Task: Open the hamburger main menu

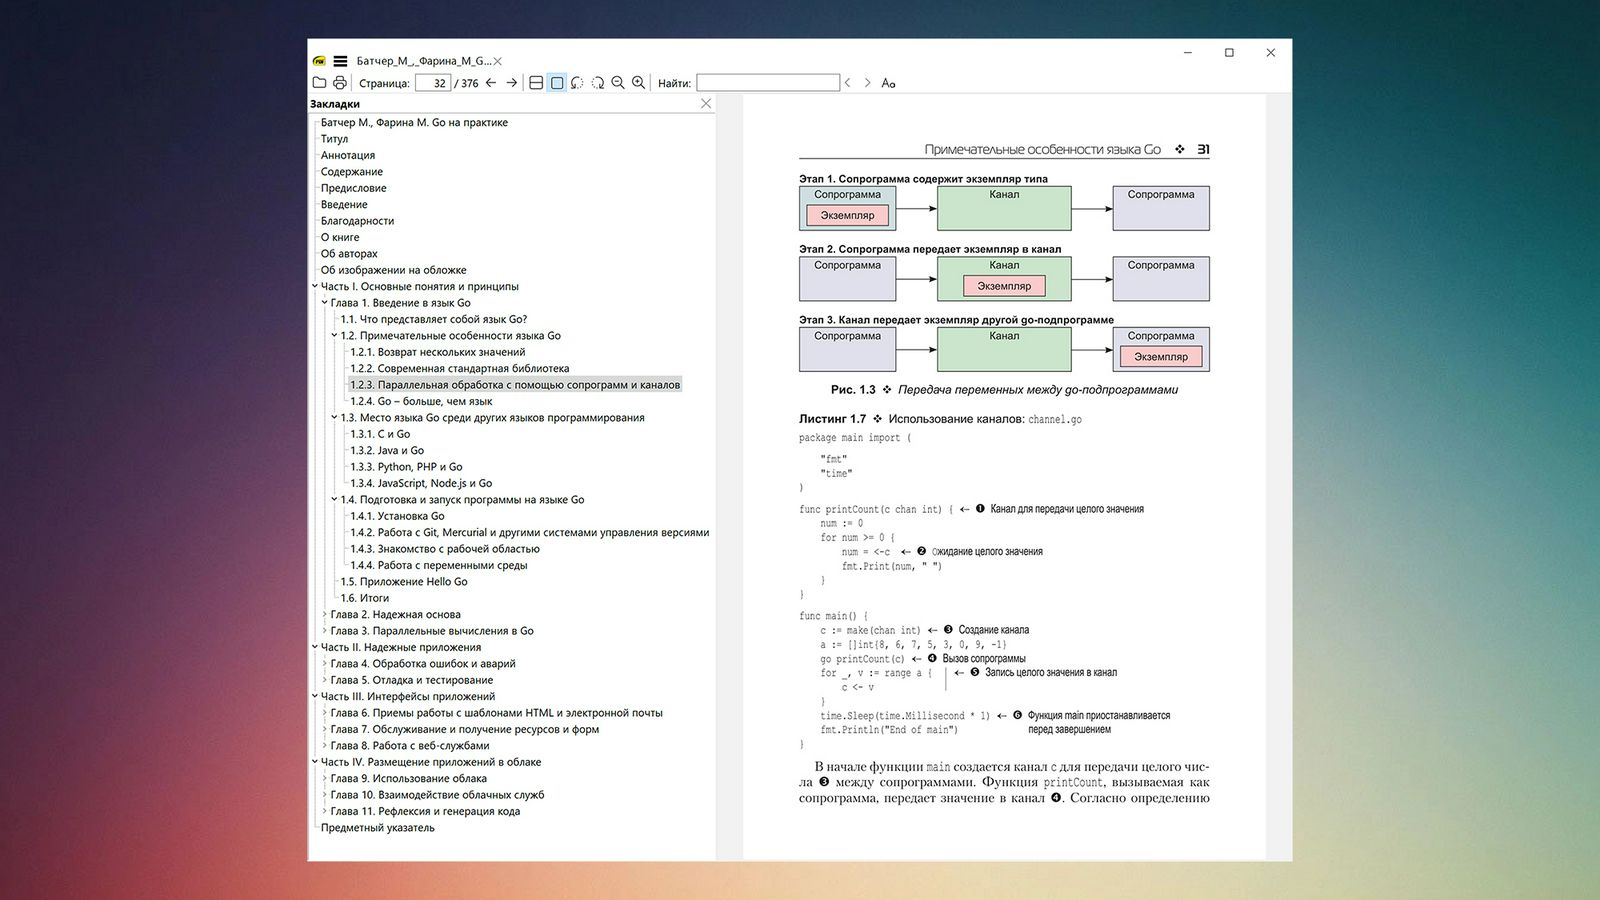Action: click(x=340, y=61)
